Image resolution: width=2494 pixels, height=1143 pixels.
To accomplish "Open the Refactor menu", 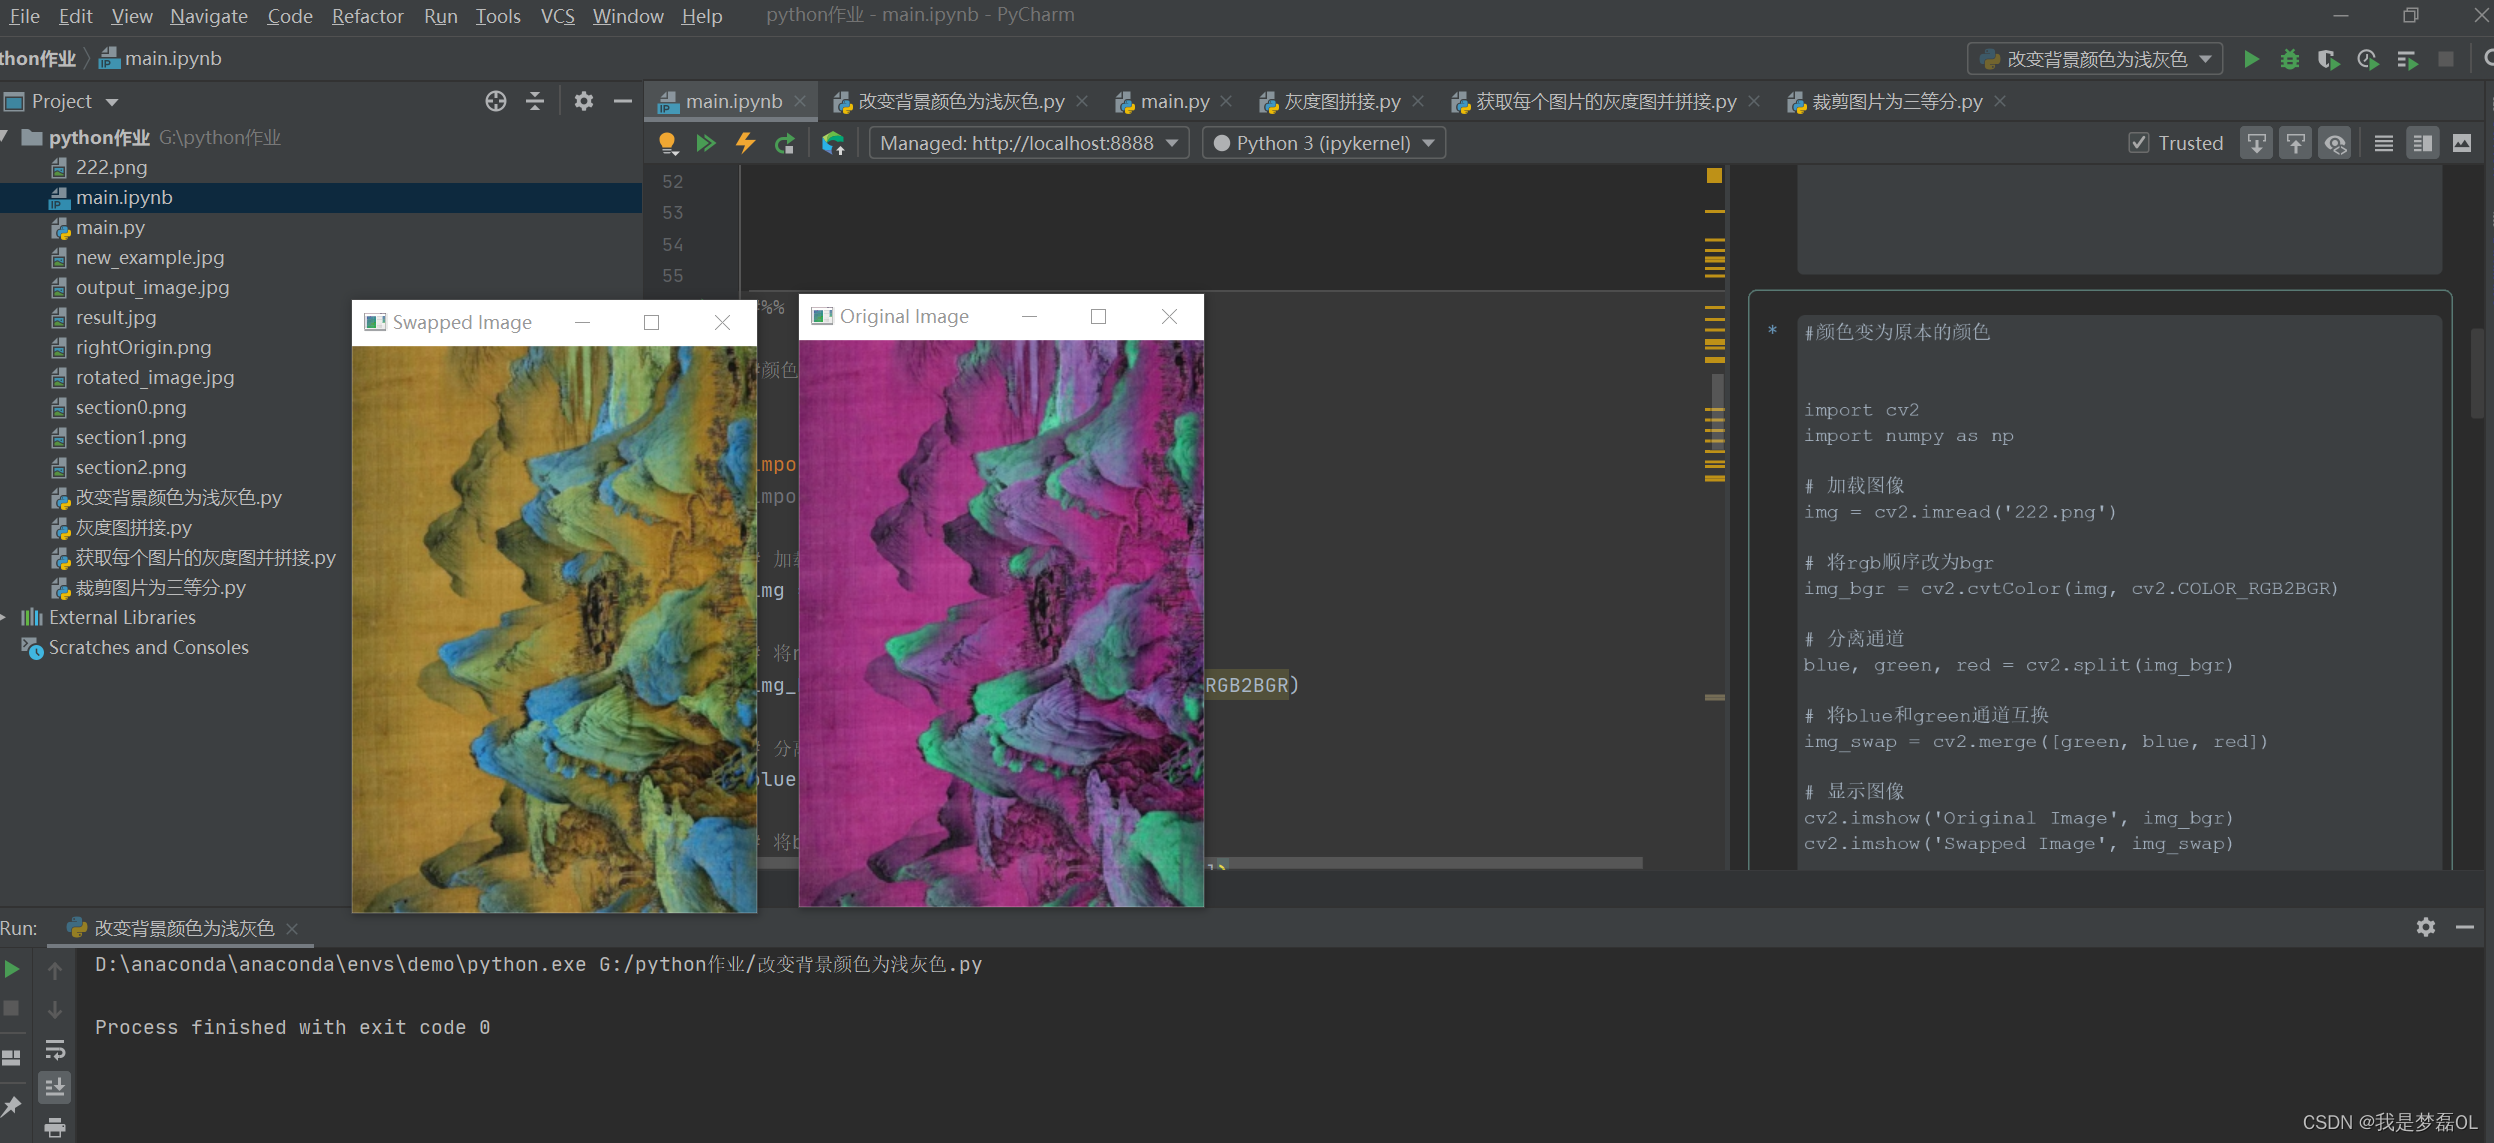I will click(367, 16).
